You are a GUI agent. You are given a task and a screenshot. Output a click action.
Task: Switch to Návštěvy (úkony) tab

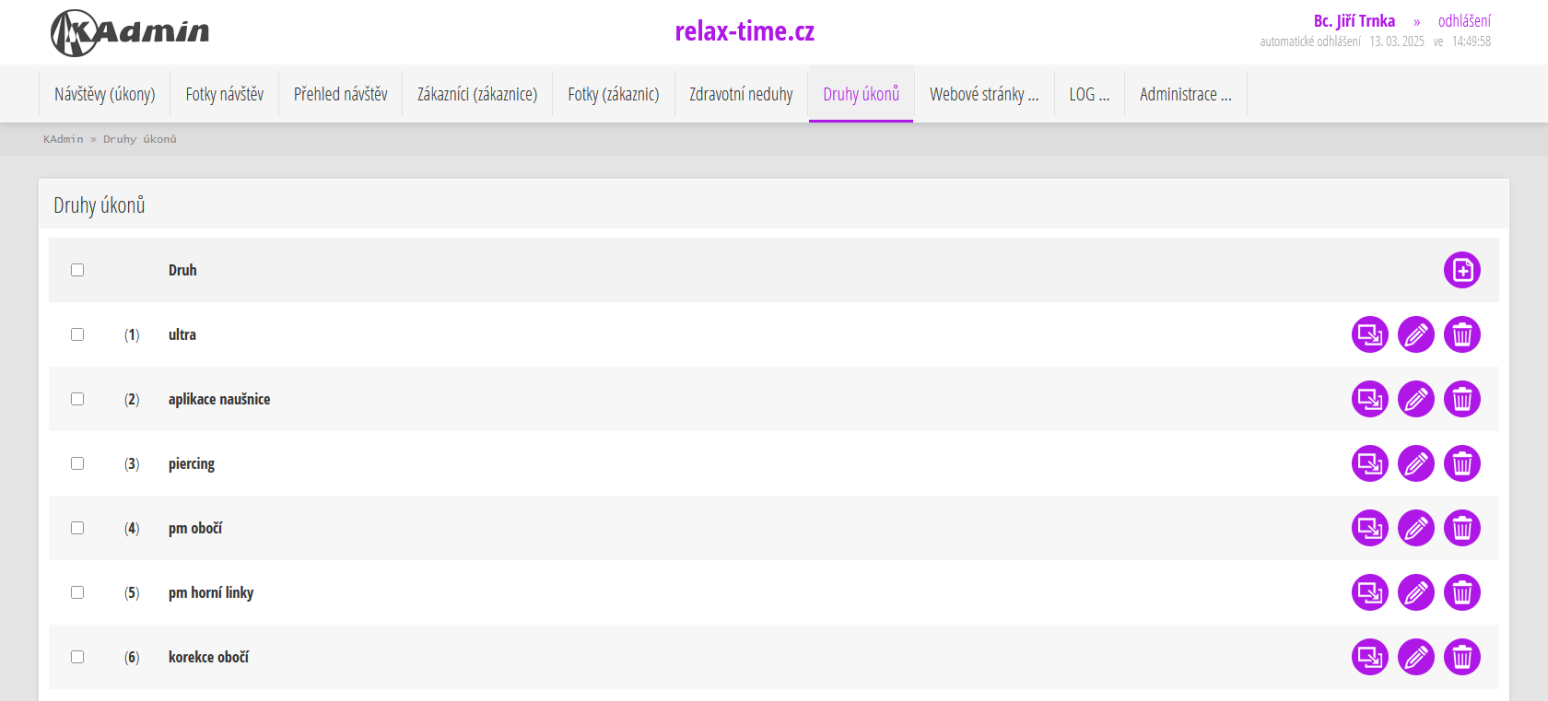pyautogui.click(x=104, y=95)
